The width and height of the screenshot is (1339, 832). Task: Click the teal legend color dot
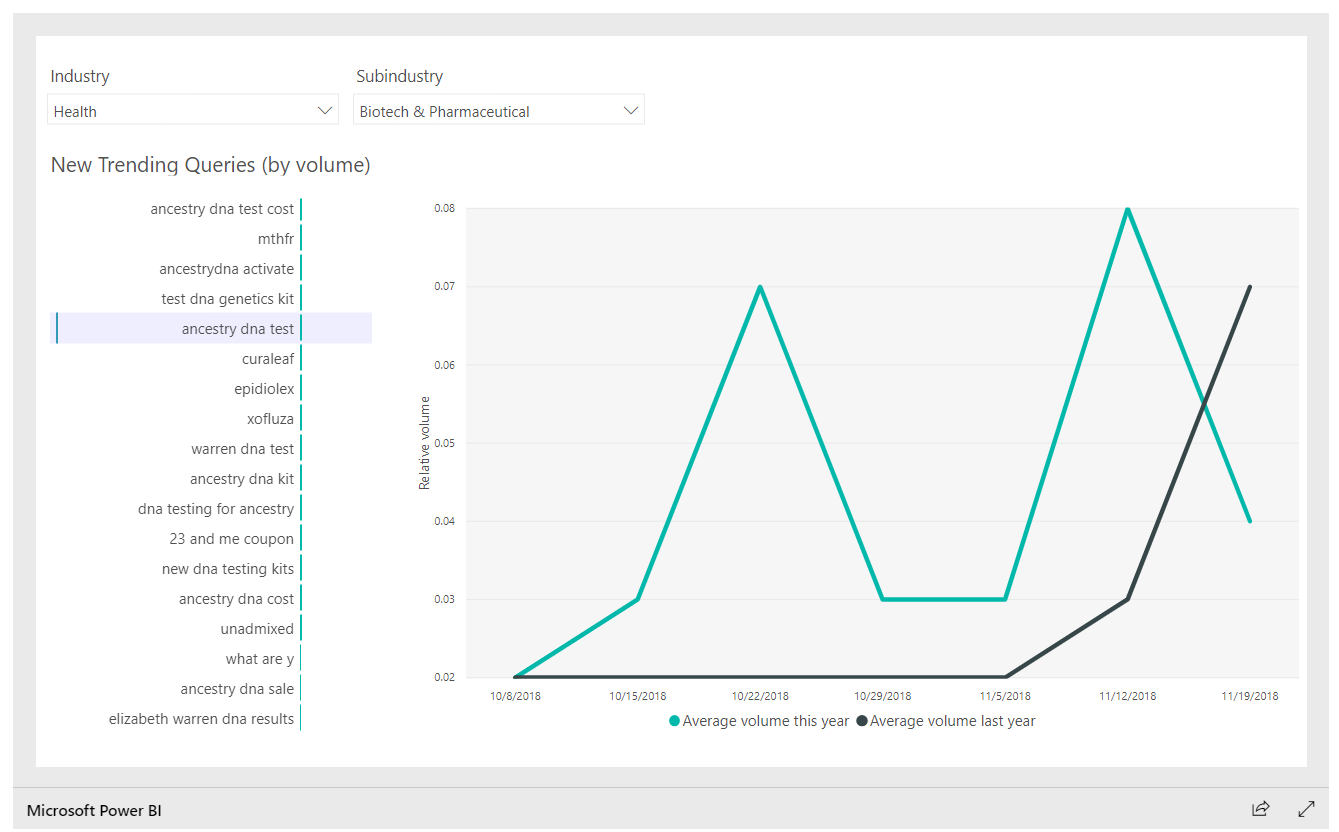pyautogui.click(x=675, y=721)
